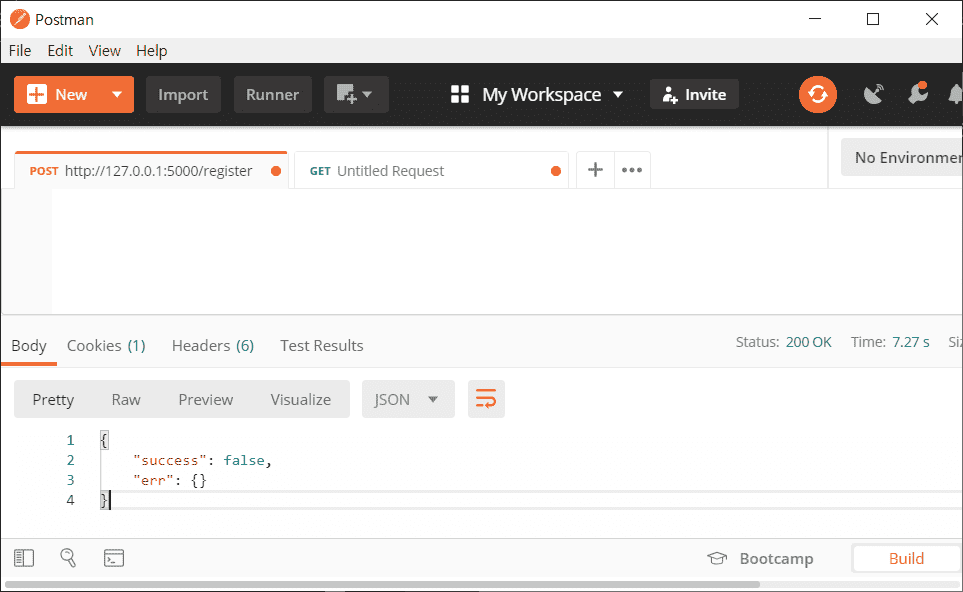Image resolution: width=963 pixels, height=592 pixels.
Task: Click the Postman logo in title bar
Action: 20,19
